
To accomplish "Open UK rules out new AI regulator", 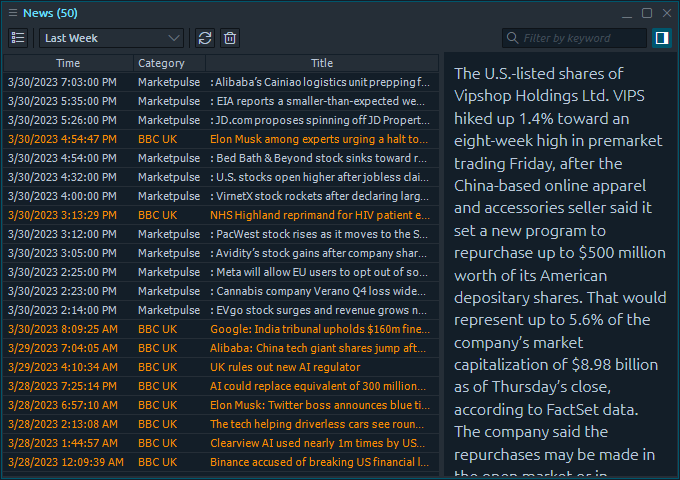I will point(323,367).
